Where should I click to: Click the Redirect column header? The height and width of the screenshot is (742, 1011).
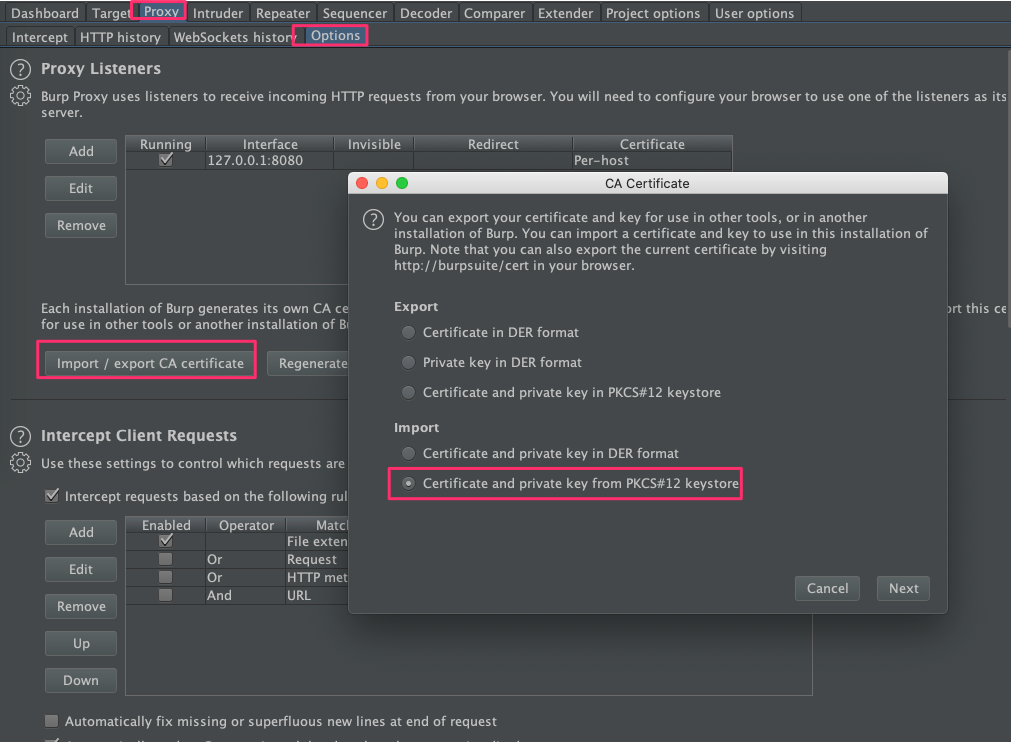pyautogui.click(x=493, y=144)
